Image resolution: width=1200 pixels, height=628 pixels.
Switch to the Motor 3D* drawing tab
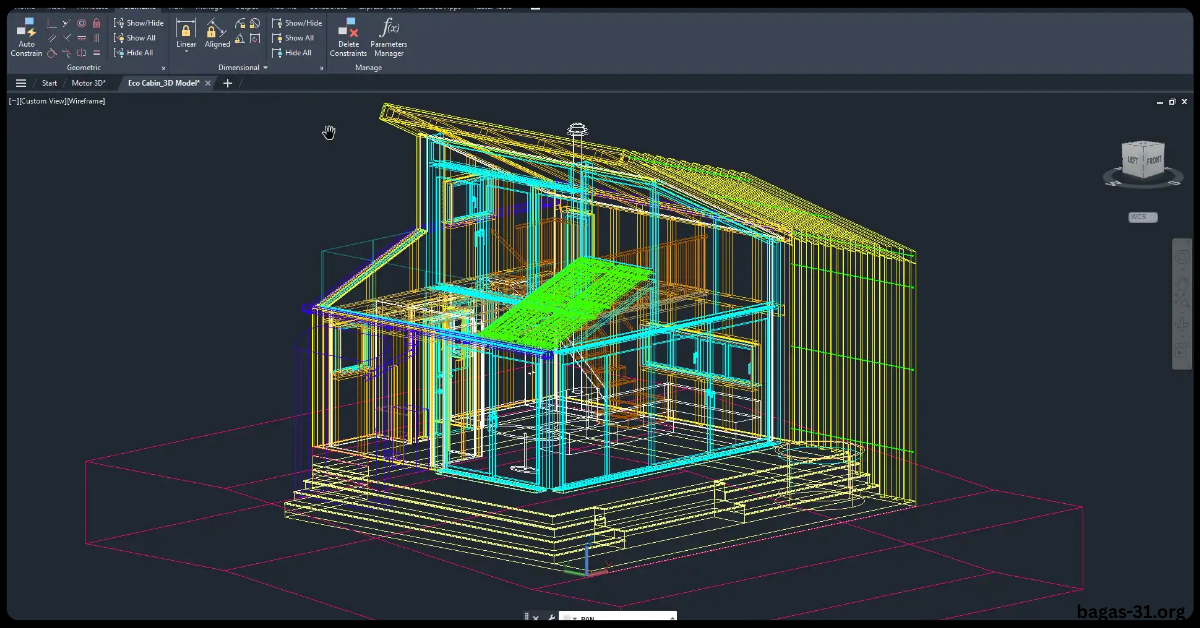(88, 83)
